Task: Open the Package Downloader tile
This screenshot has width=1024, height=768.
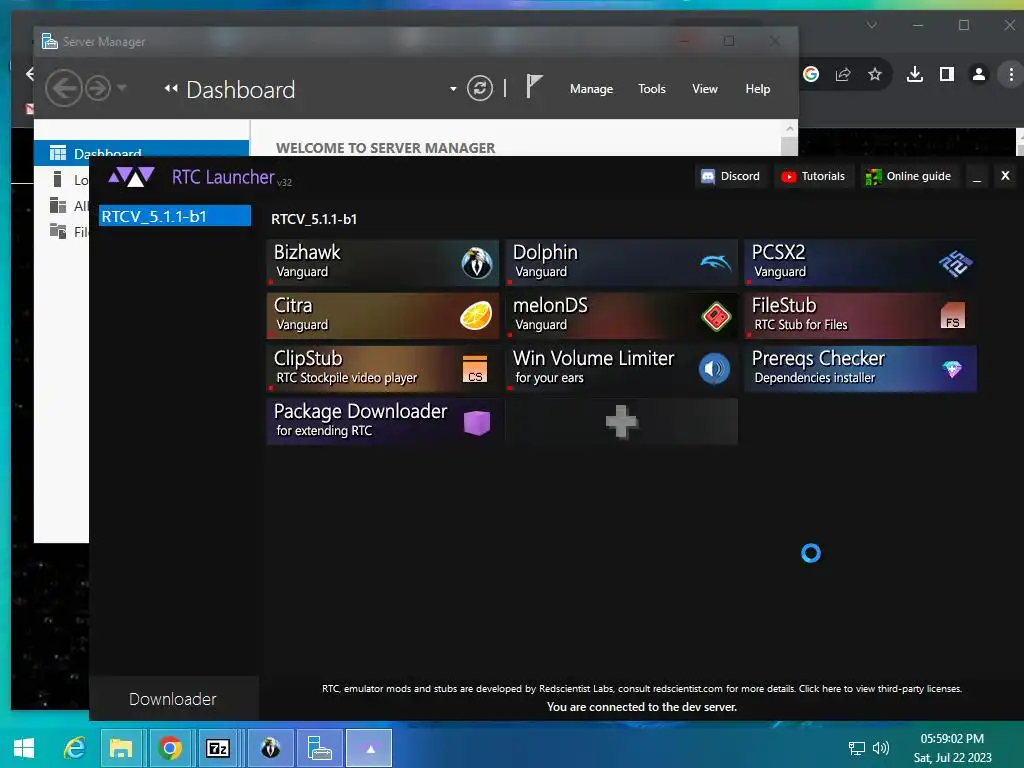Action: pyautogui.click(x=383, y=421)
